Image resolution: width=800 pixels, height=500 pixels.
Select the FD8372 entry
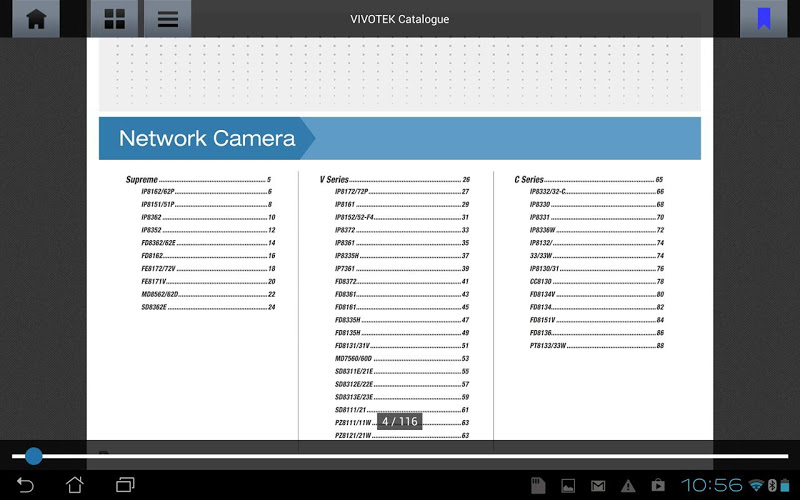(402, 282)
